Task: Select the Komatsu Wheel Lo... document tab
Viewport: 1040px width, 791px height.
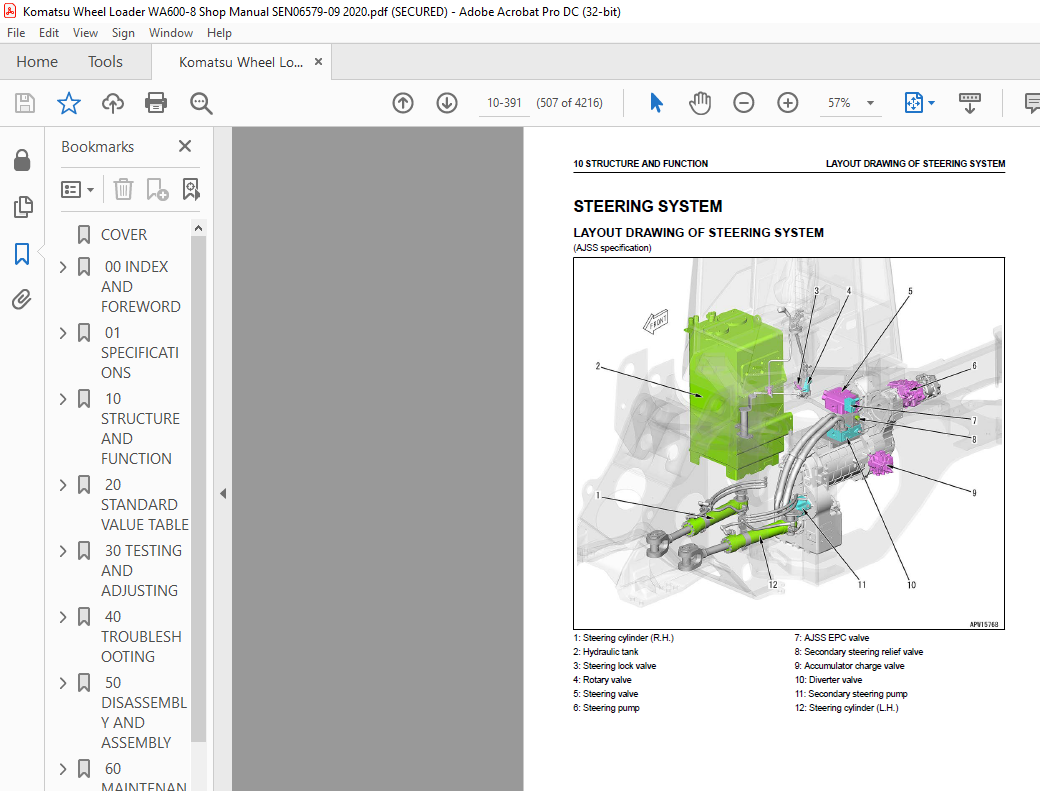Action: (x=241, y=62)
